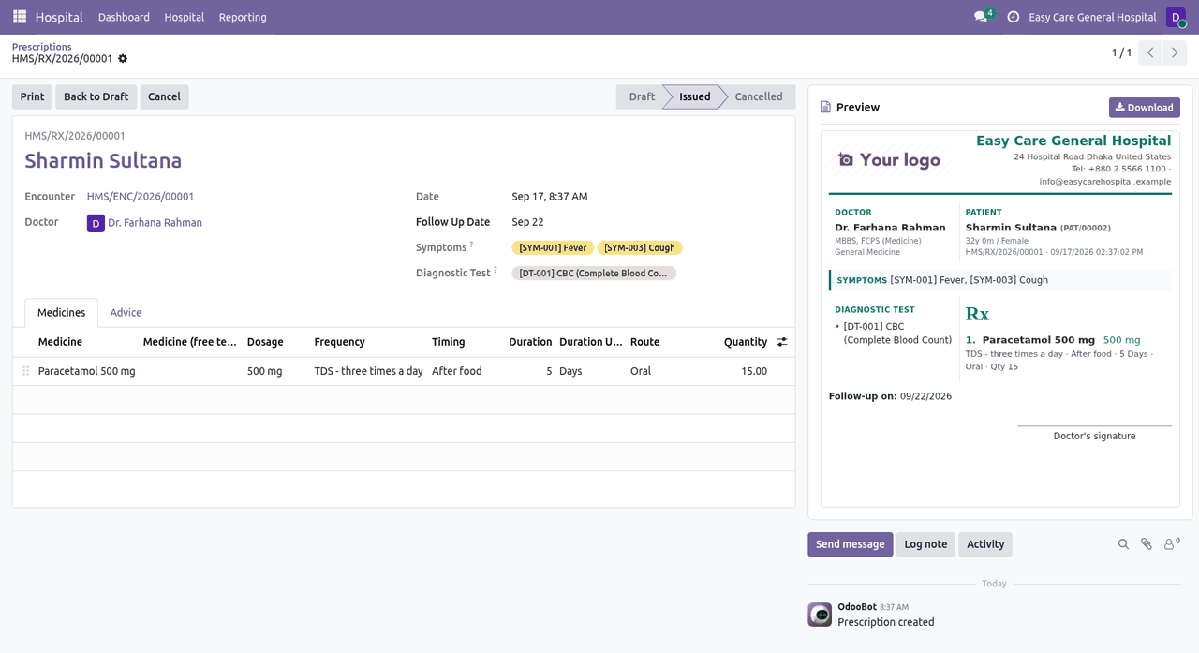
Task: Click the Fever symptom tag
Action: (x=552, y=248)
